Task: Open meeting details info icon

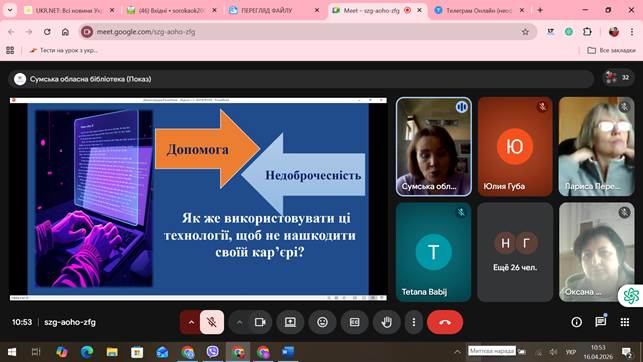Action: coord(577,322)
